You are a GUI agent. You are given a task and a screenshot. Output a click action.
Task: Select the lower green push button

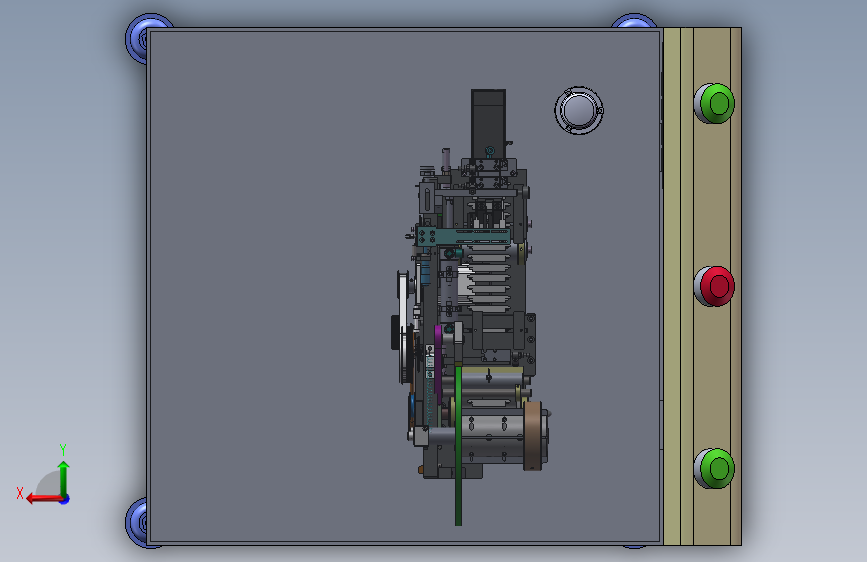tap(714, 469)
